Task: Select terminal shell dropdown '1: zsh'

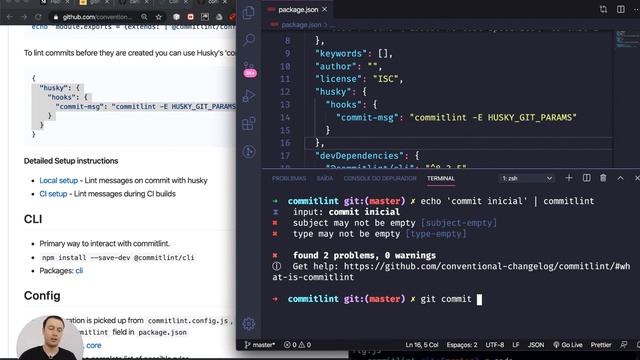Action: (527, 178)
